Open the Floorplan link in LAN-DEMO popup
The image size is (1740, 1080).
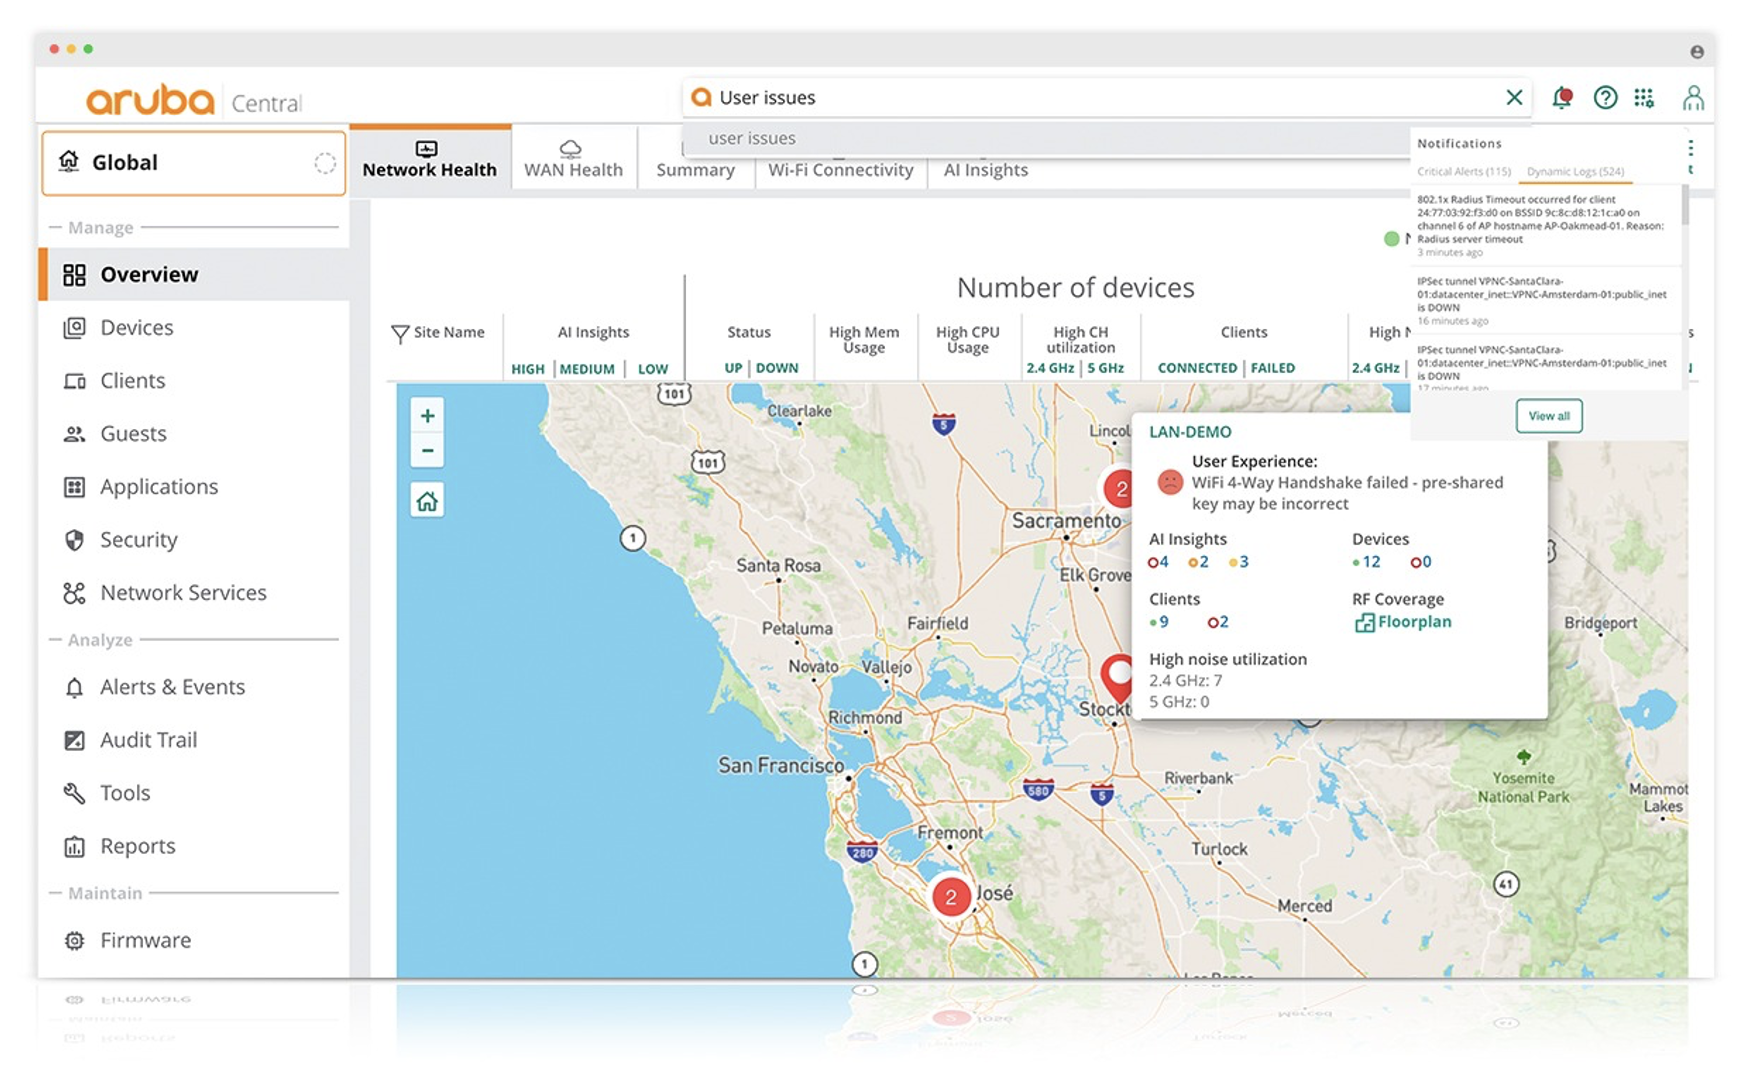1403,622
